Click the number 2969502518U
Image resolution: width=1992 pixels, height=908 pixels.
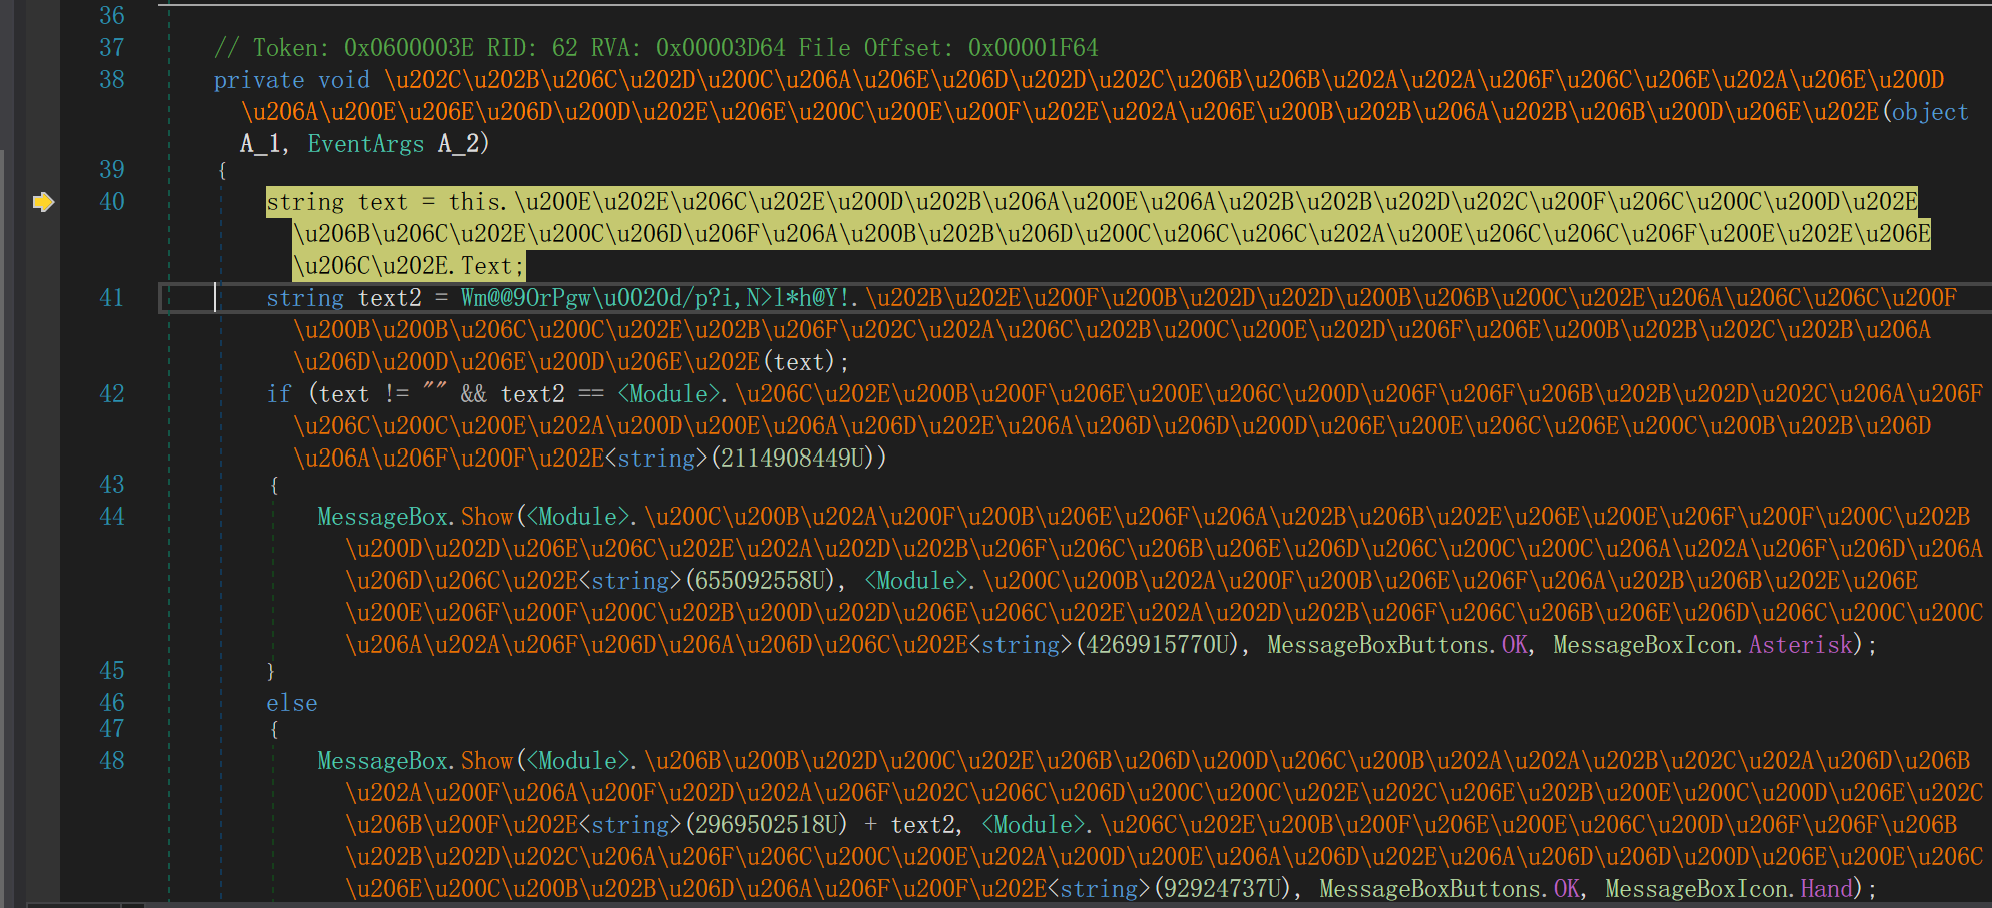tap(766, 825)
